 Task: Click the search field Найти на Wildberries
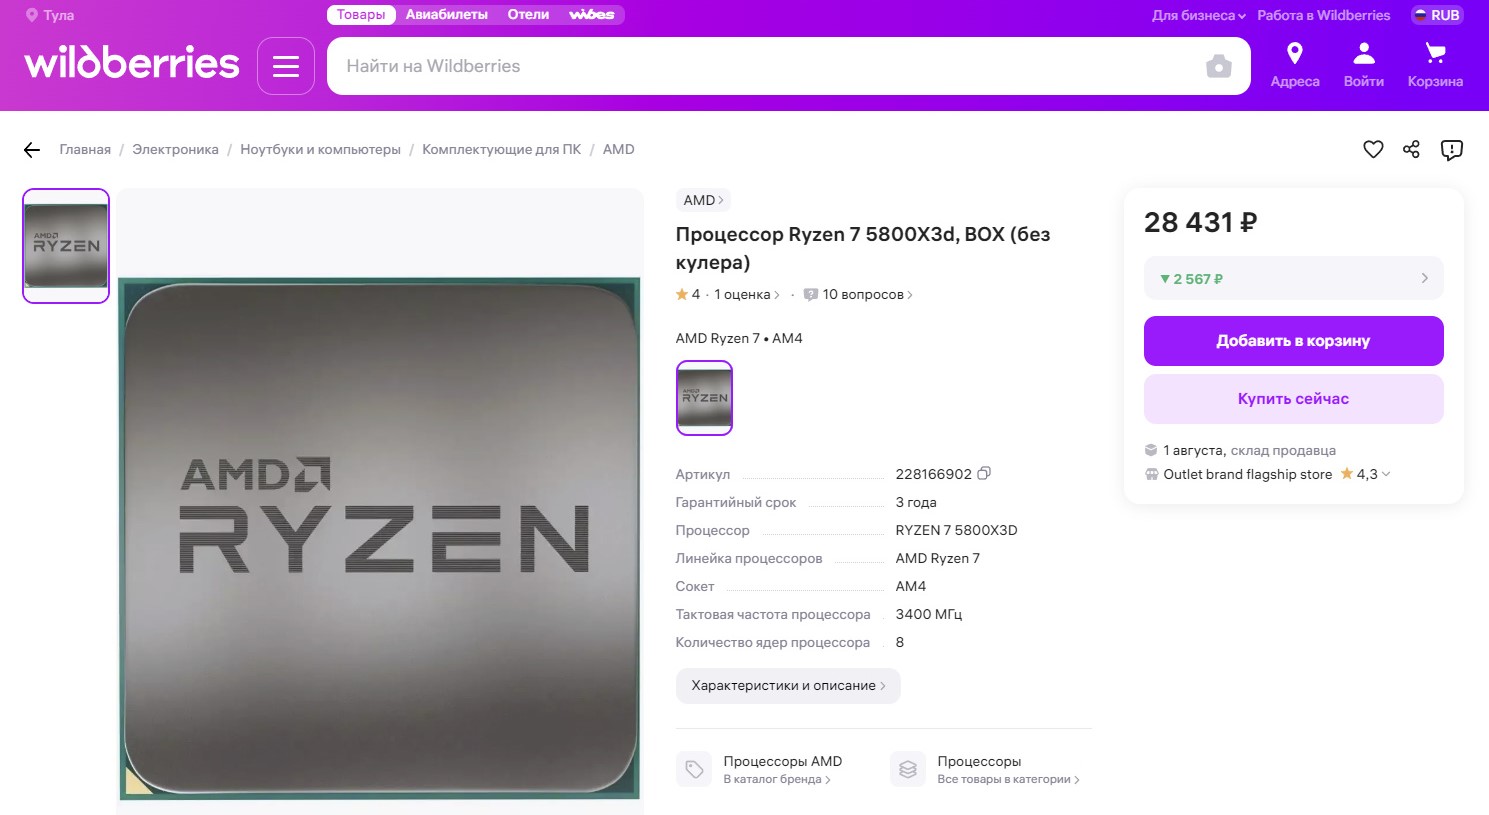pos(765,66)
